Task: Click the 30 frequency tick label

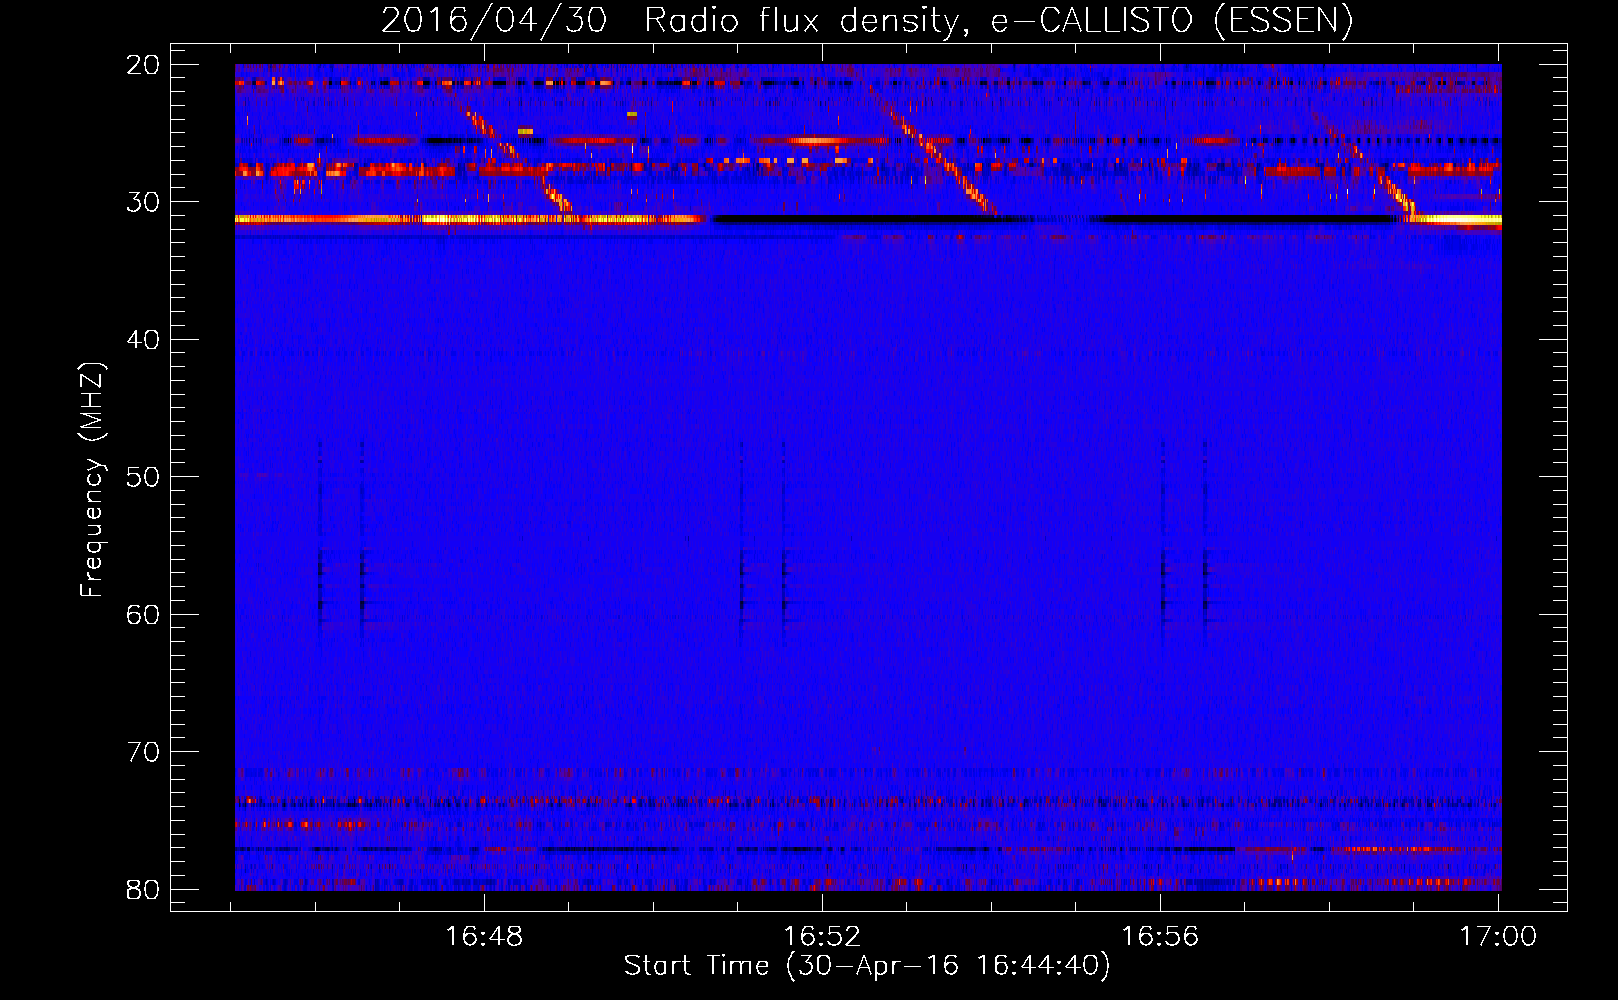Action: tap(144, 202)
